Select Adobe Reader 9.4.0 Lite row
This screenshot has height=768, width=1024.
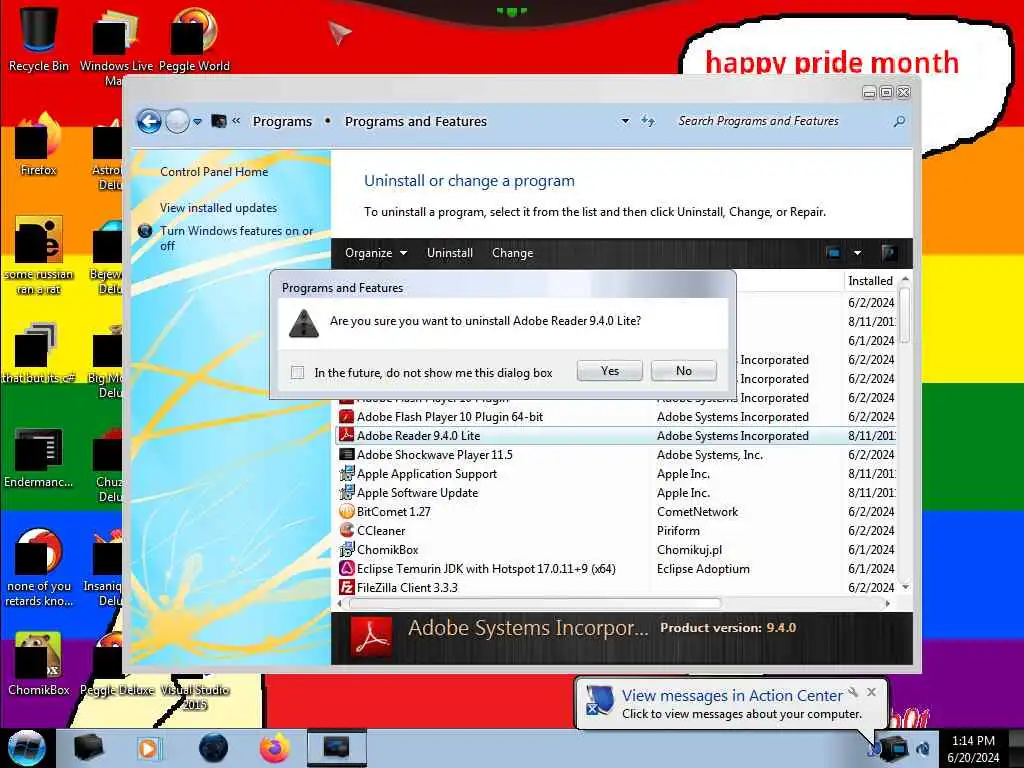coord(614,436)
